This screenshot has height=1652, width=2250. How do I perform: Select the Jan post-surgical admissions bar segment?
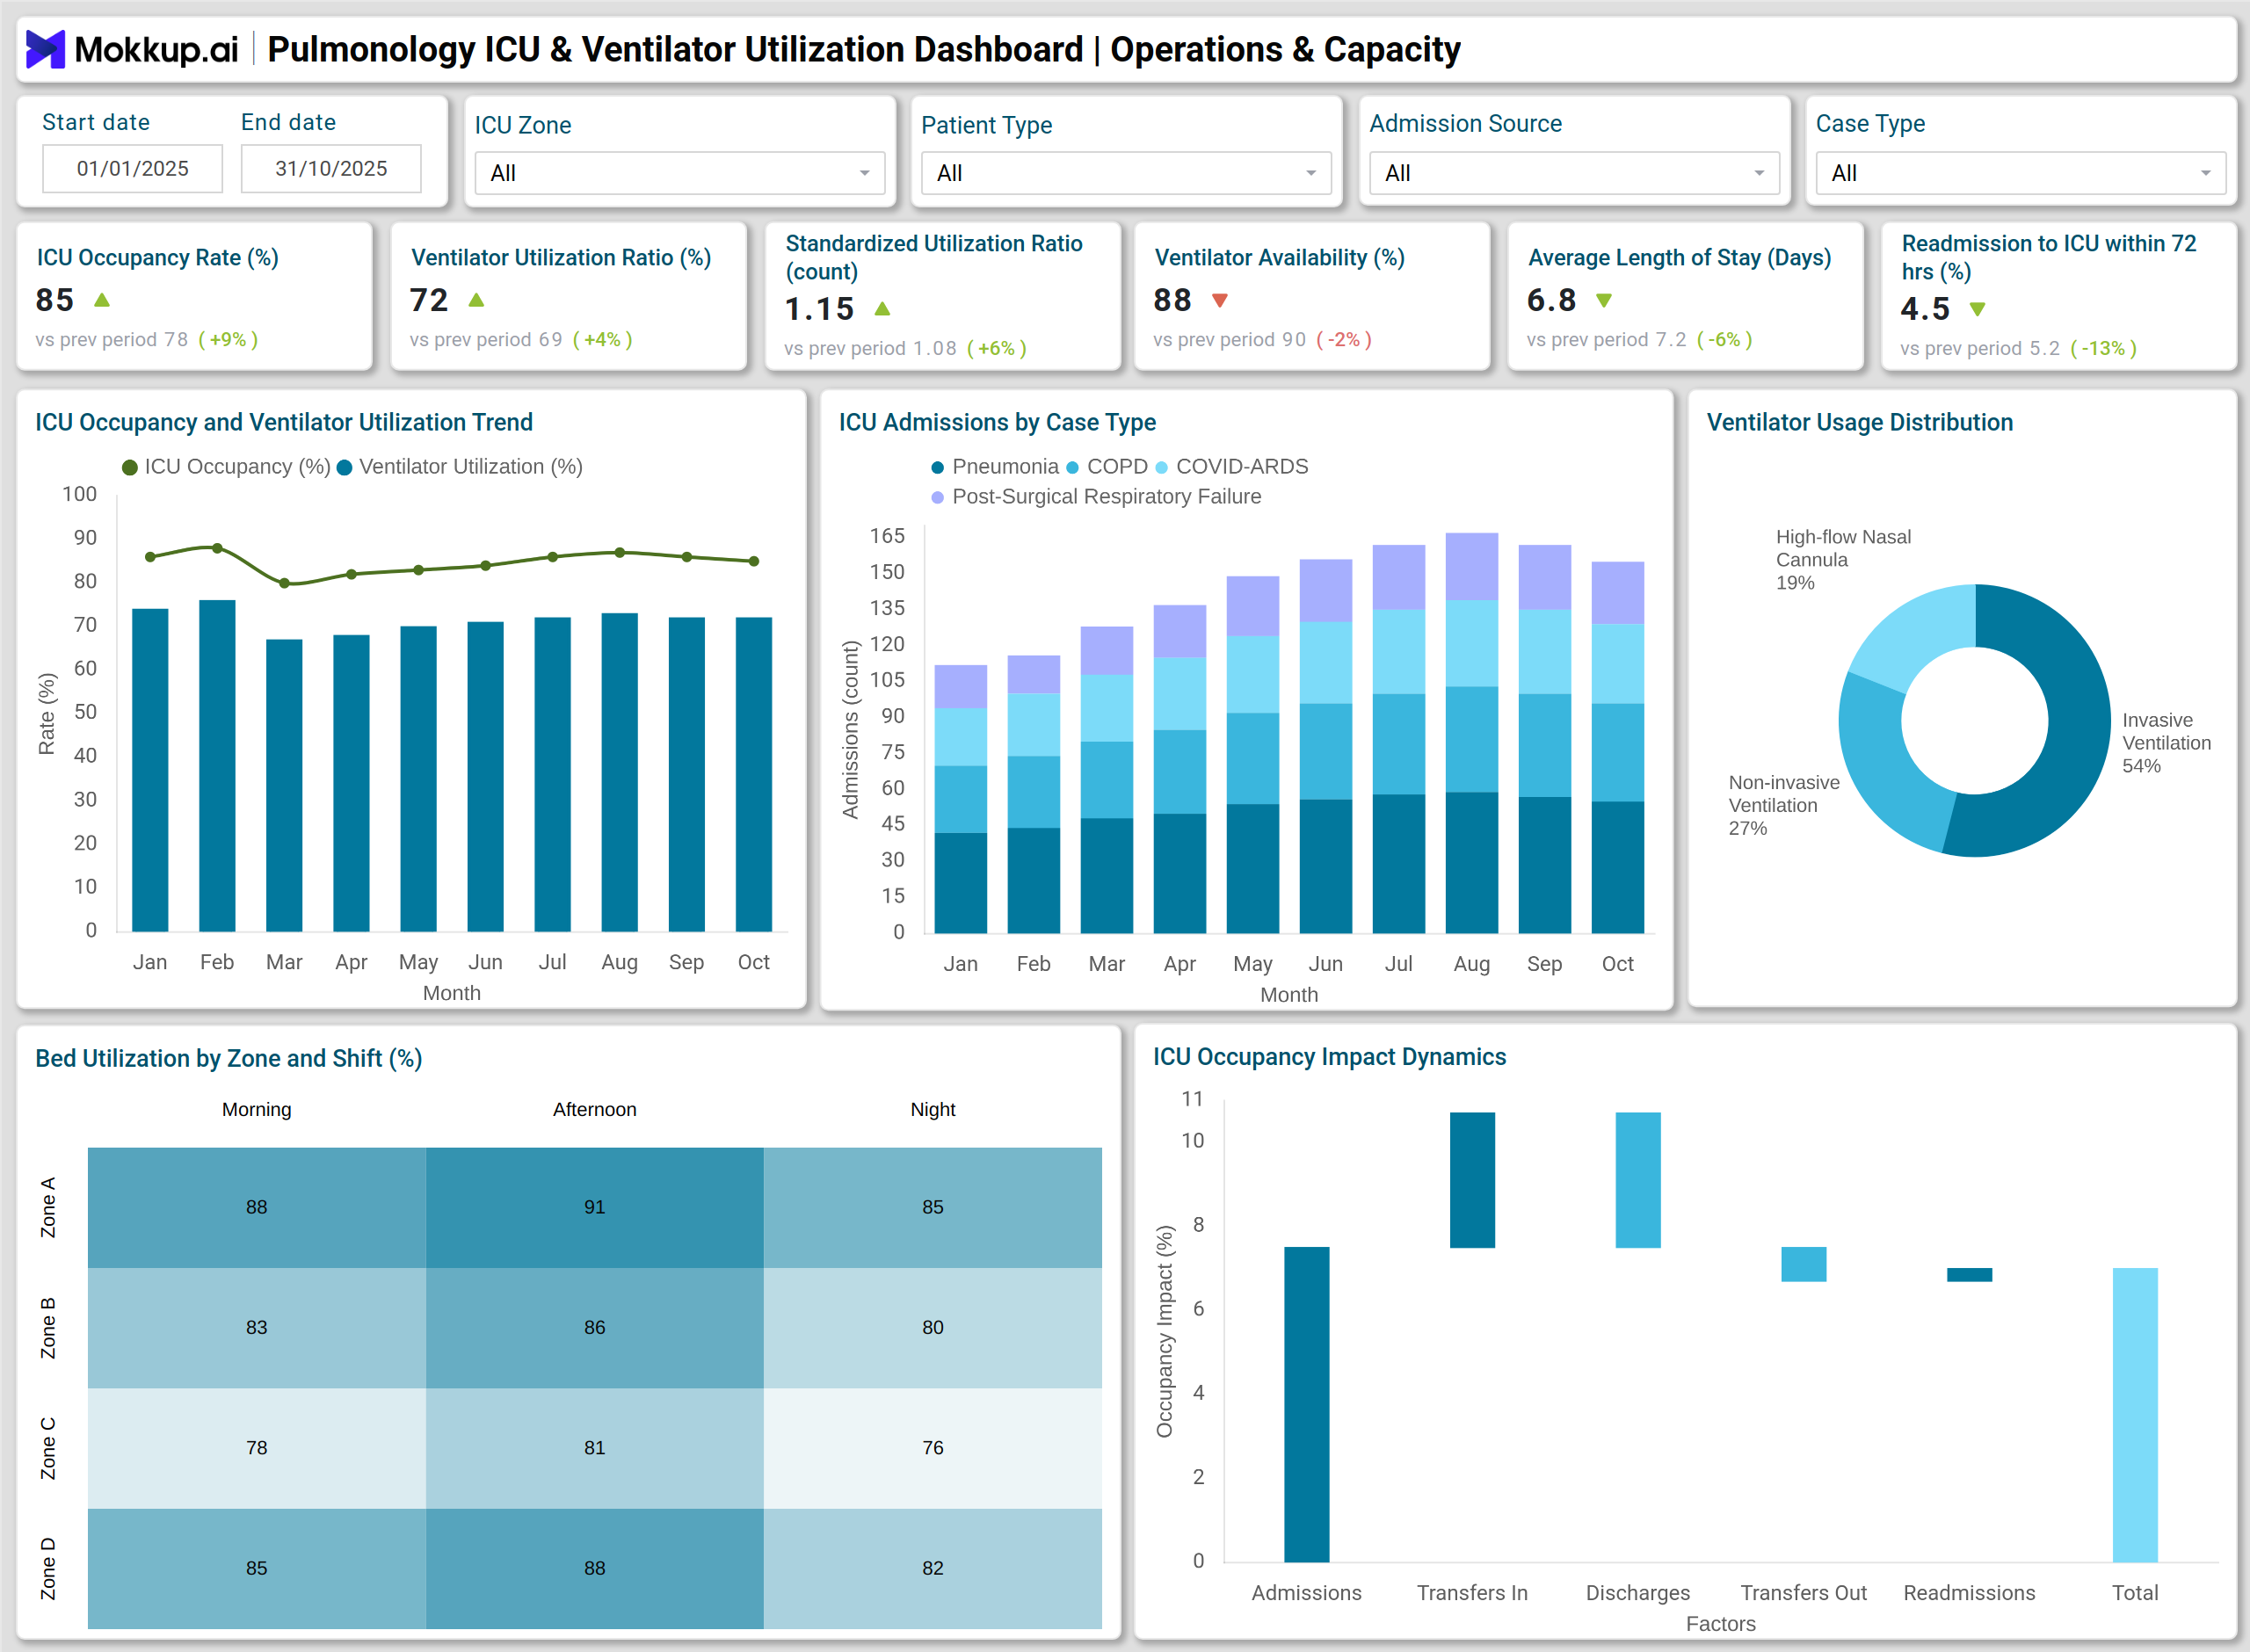960,686
